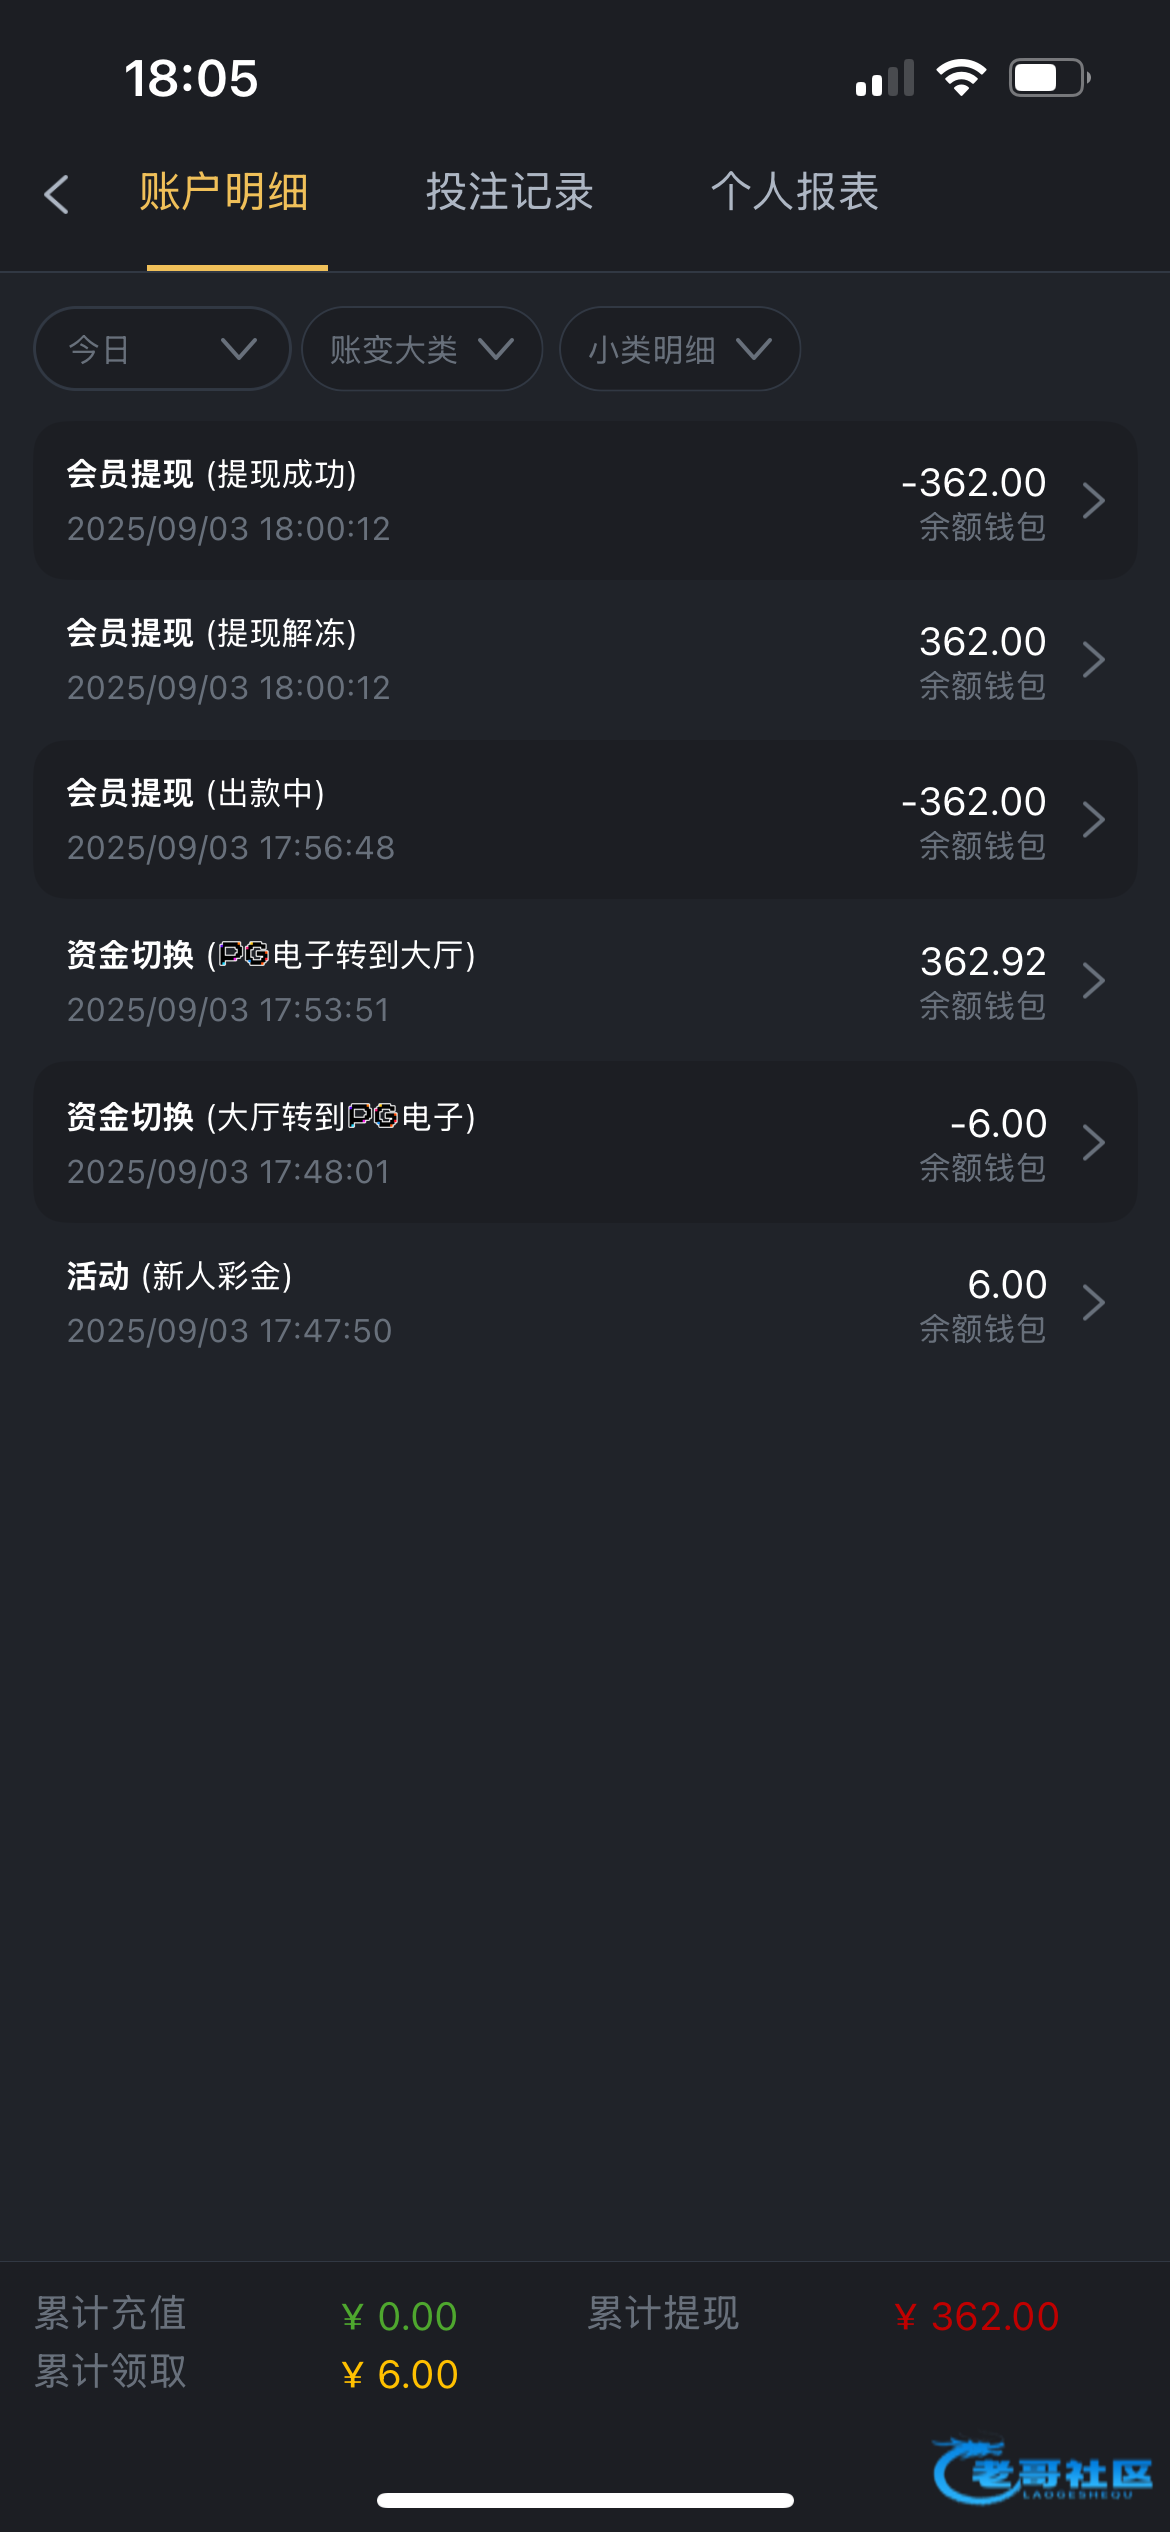Tap the 老哥社区 logo watermark

click(1042, 2470)
